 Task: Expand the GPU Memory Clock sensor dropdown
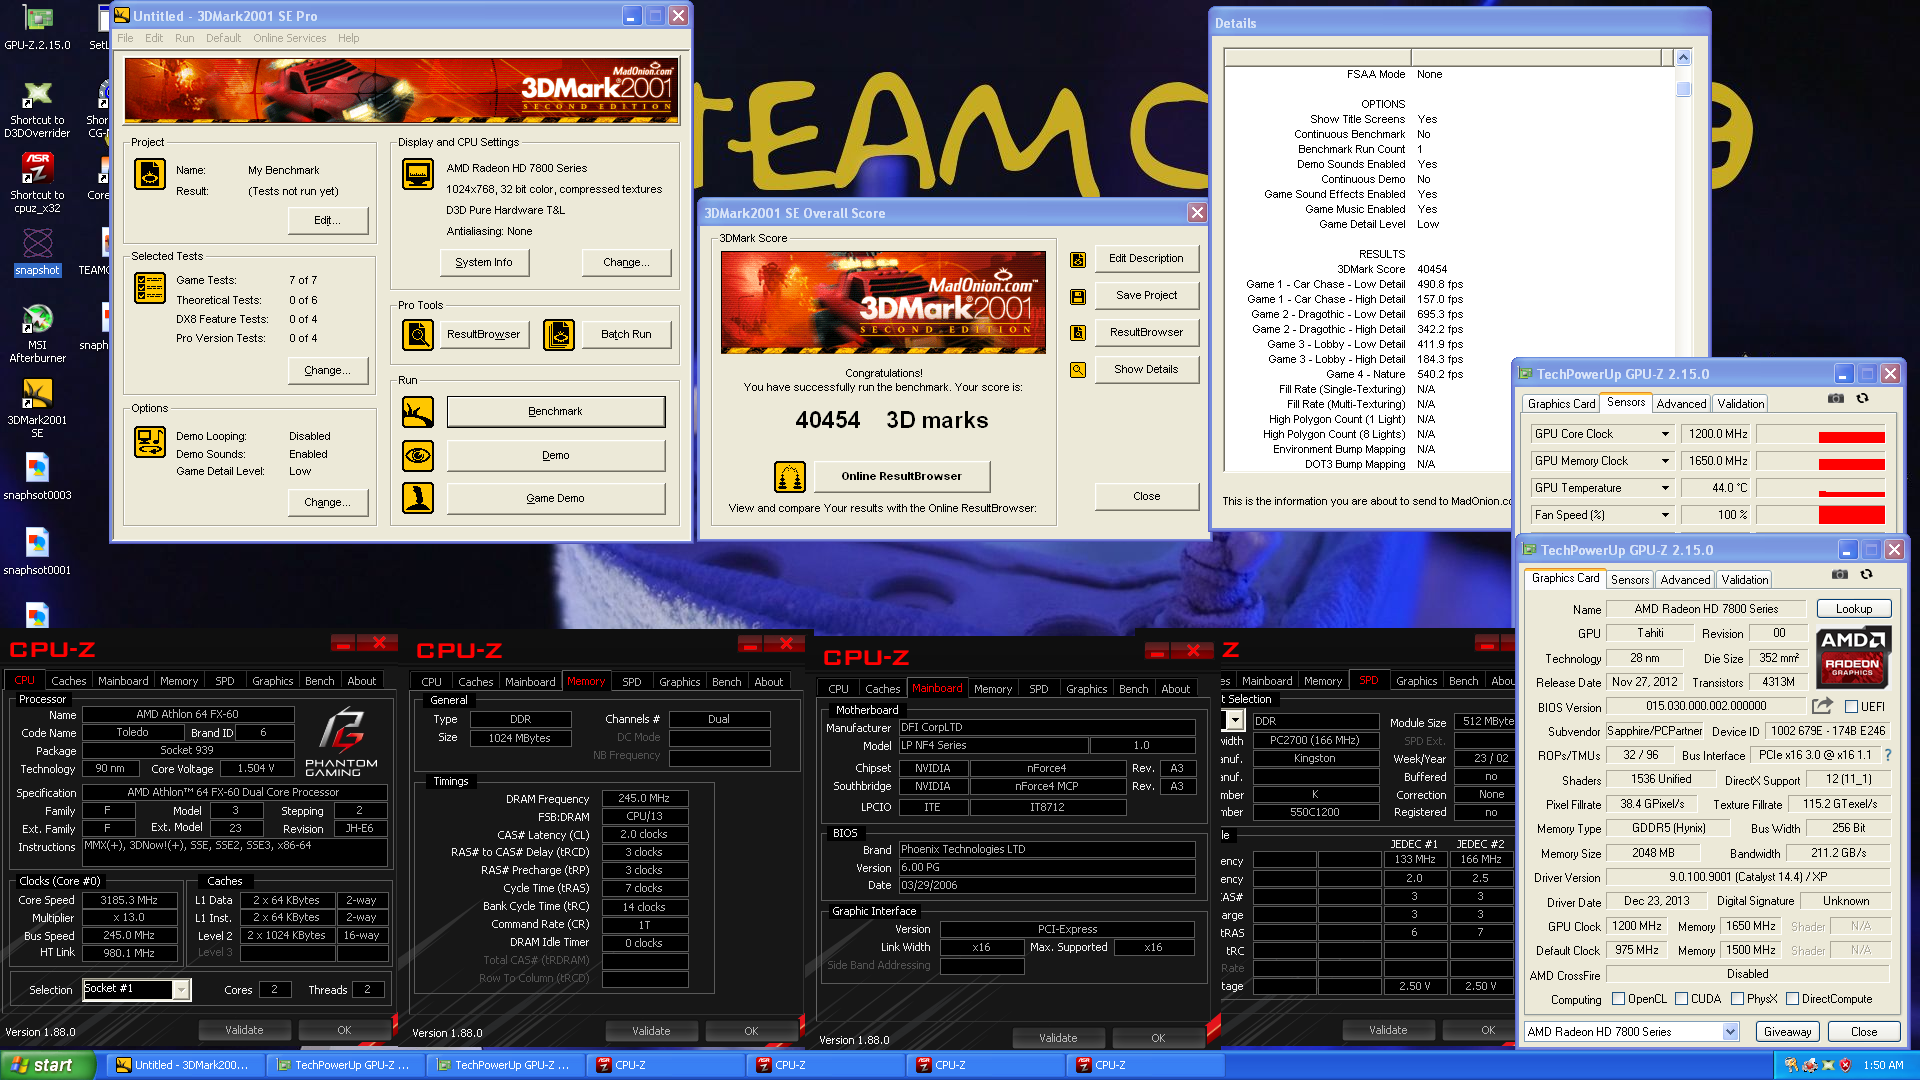[1665, 461]
